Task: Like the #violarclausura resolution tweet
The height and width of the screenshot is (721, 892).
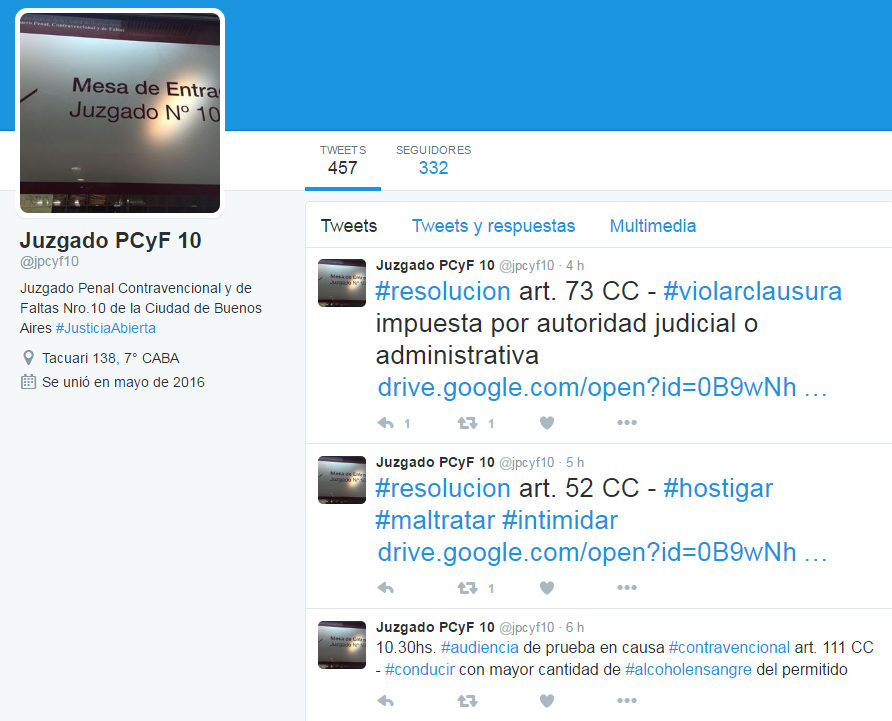Action: [x=547, y=423]
